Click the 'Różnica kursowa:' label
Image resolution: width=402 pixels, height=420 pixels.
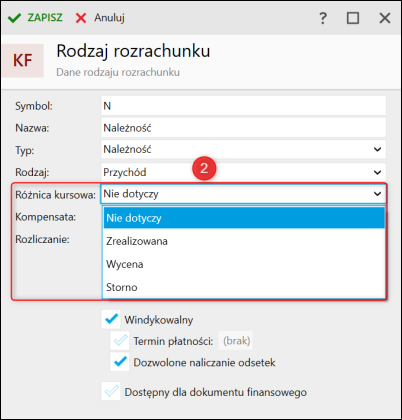(55, 195)
